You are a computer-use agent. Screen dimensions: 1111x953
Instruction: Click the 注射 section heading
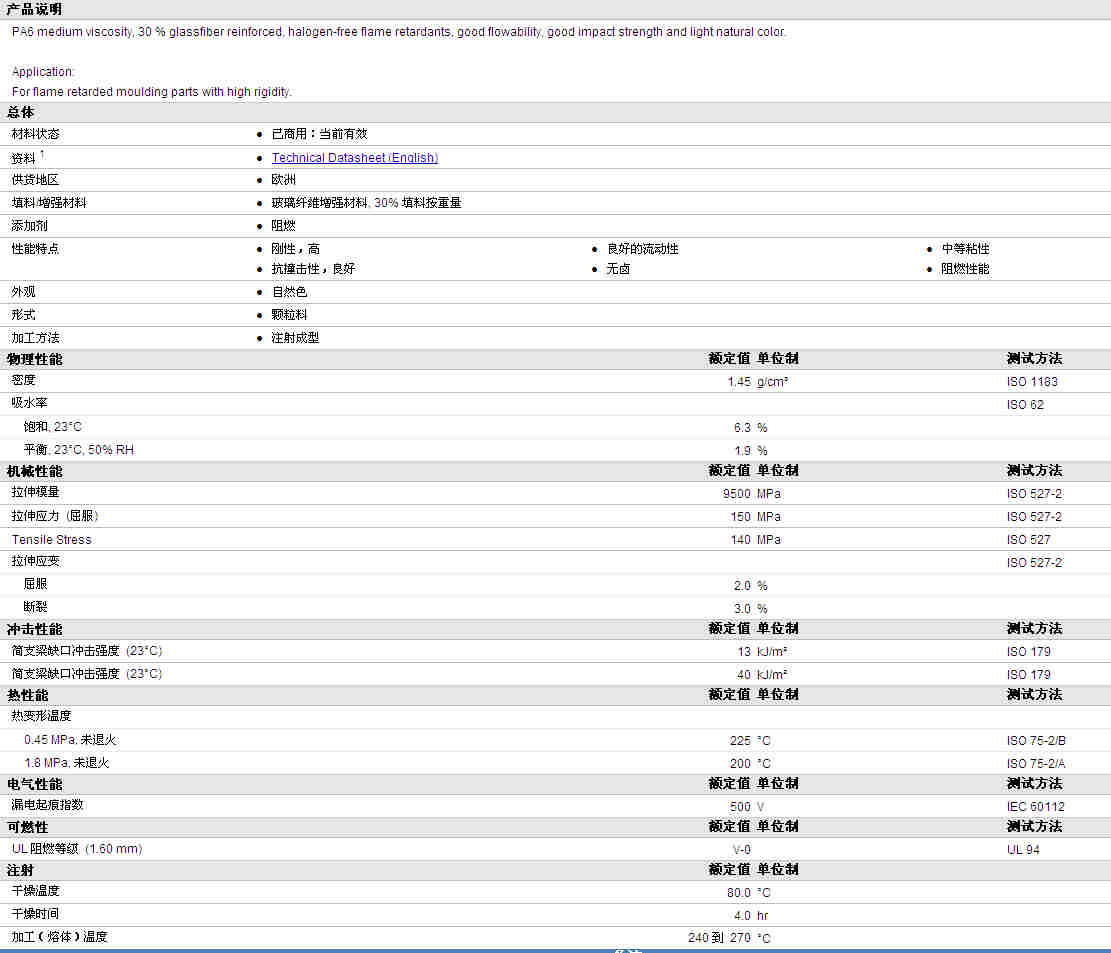[21, 870]
